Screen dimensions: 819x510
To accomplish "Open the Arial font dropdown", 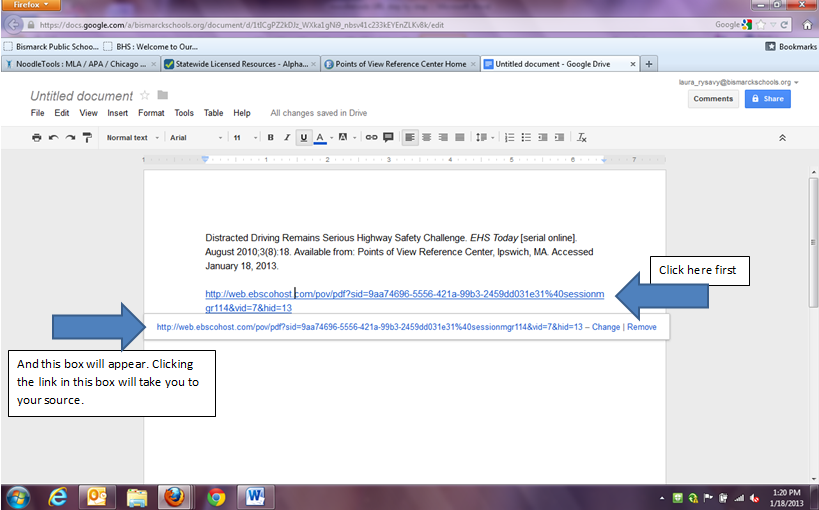I will tap(196, 137).
